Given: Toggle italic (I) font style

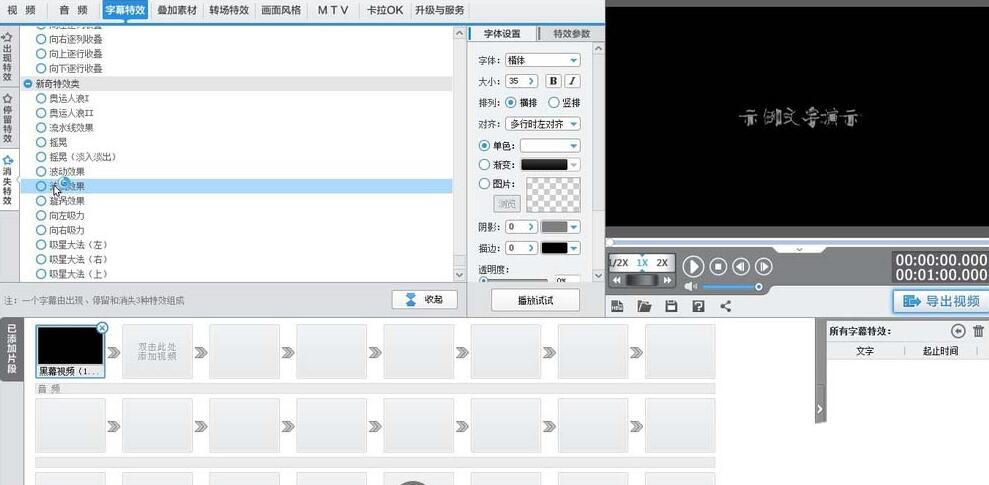Looking at the screenshot, I should click(572, 81).
